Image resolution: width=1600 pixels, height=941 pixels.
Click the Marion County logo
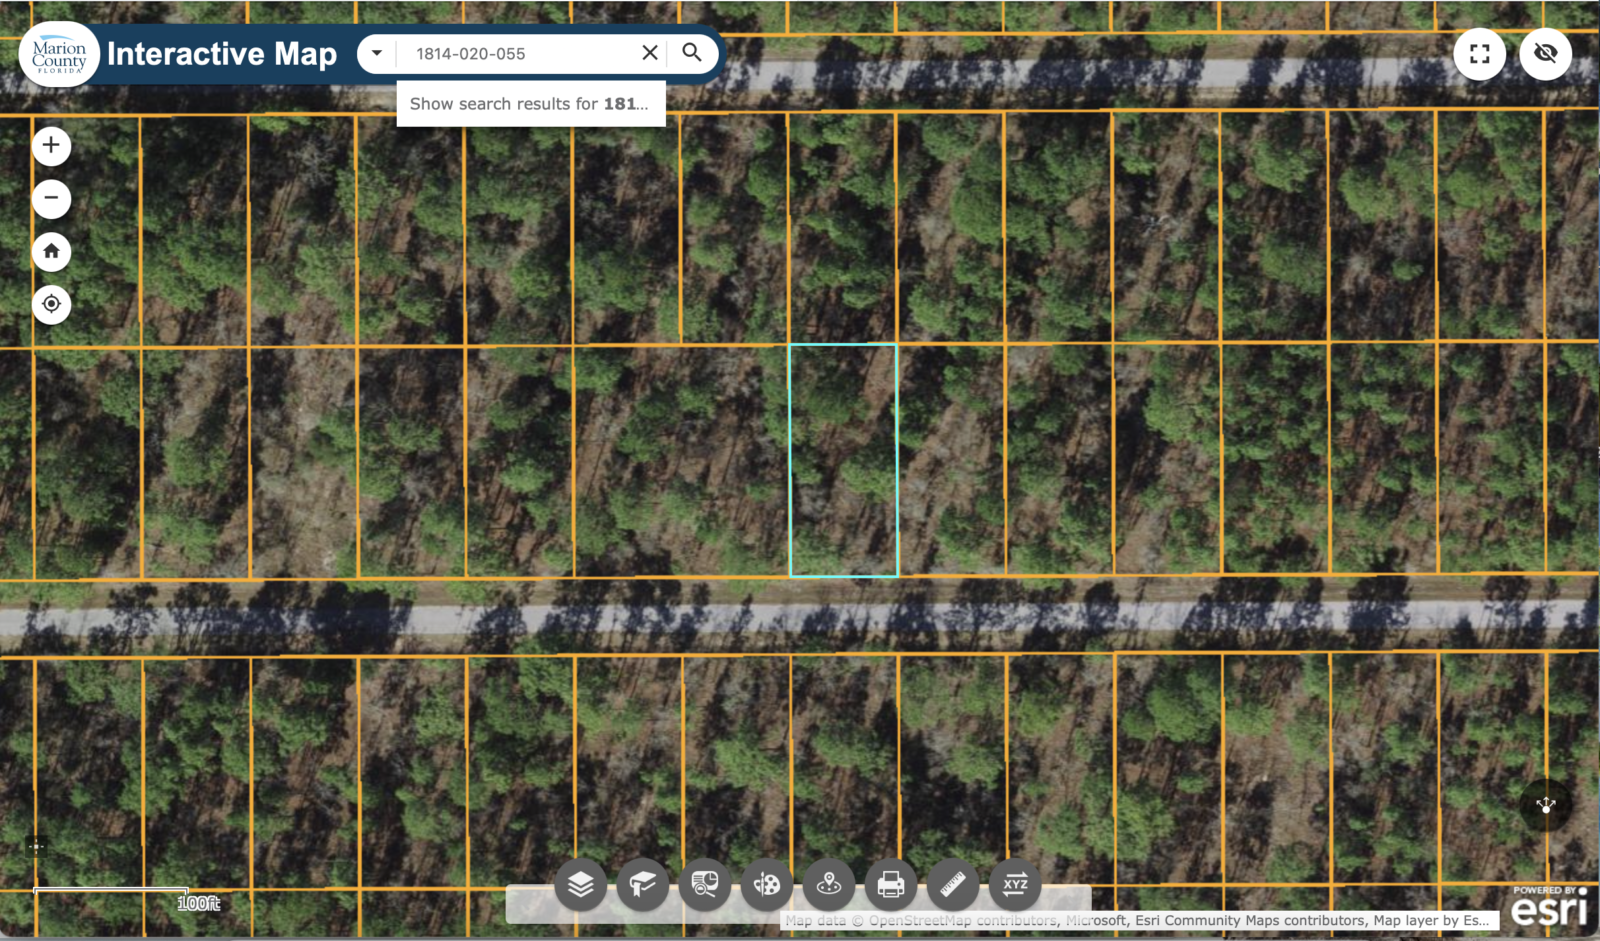tap(59, 55)
